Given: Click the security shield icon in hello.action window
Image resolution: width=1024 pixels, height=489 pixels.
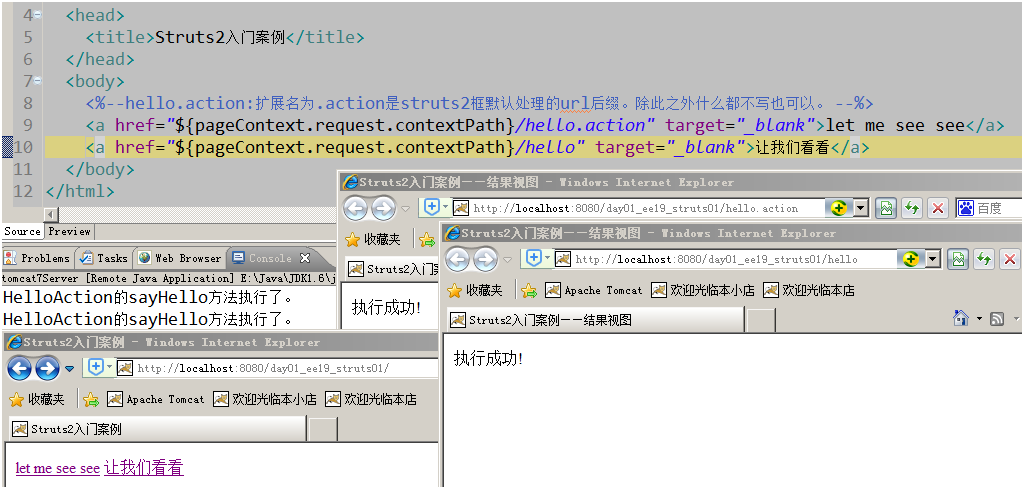Looking at the screenshot, I should click(432, 208).
